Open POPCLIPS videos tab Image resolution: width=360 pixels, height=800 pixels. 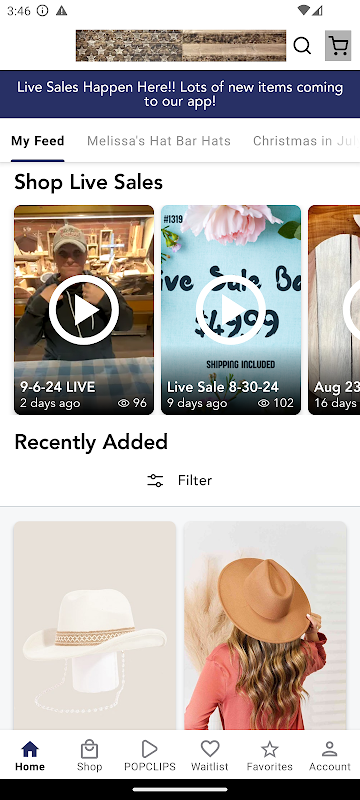[x=149, y=755]
